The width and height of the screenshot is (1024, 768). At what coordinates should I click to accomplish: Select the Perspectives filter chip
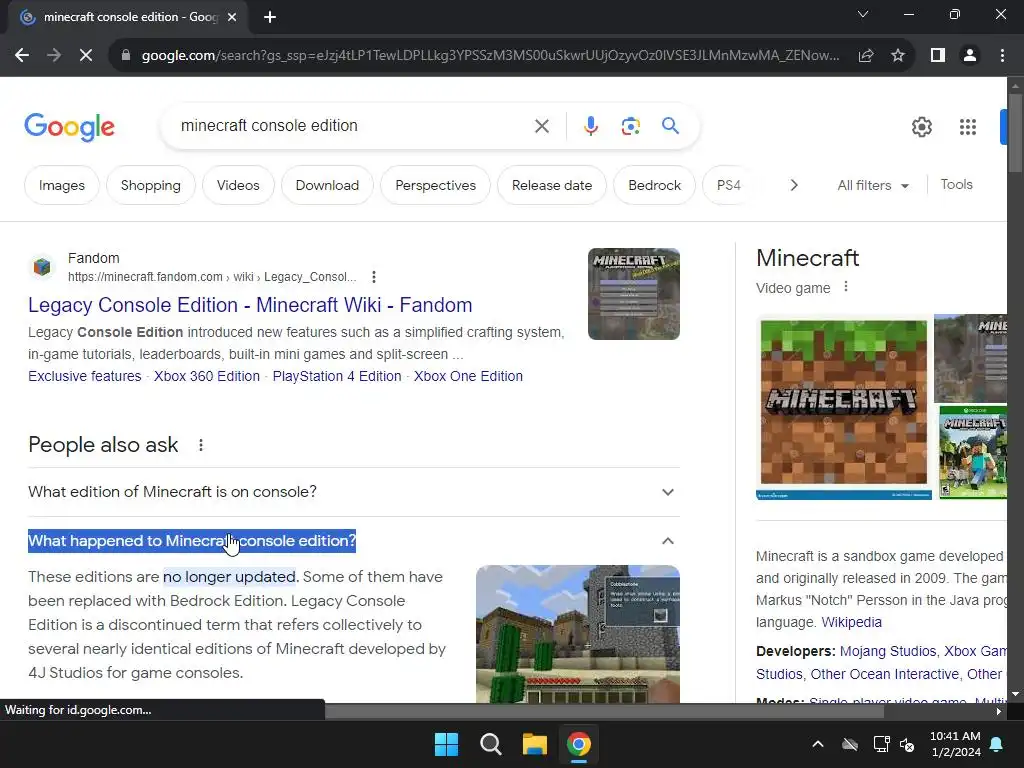coord(436,185)
